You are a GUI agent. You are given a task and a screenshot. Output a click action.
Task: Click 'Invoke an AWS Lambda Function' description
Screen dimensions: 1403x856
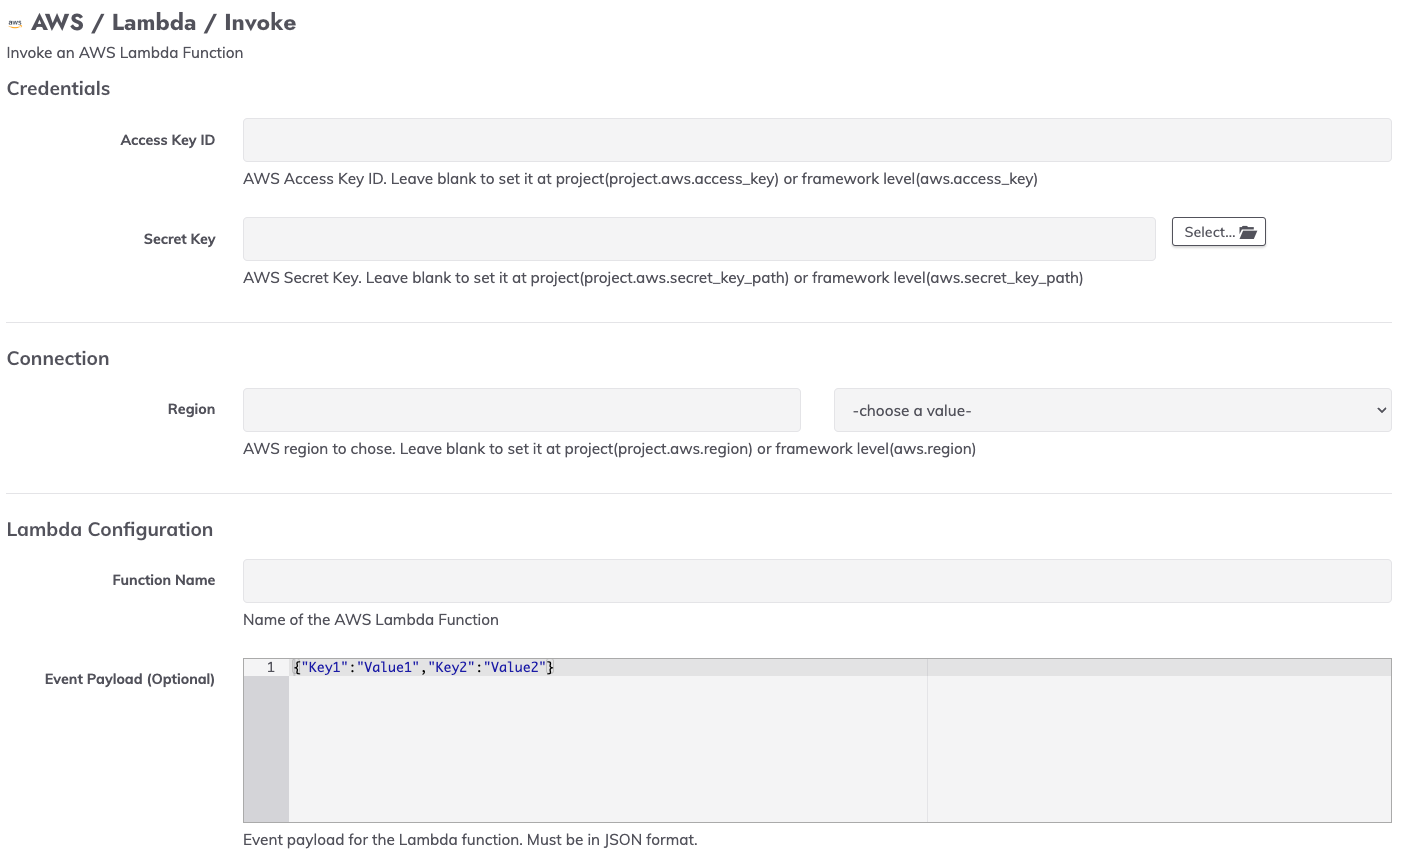[125, 53]
